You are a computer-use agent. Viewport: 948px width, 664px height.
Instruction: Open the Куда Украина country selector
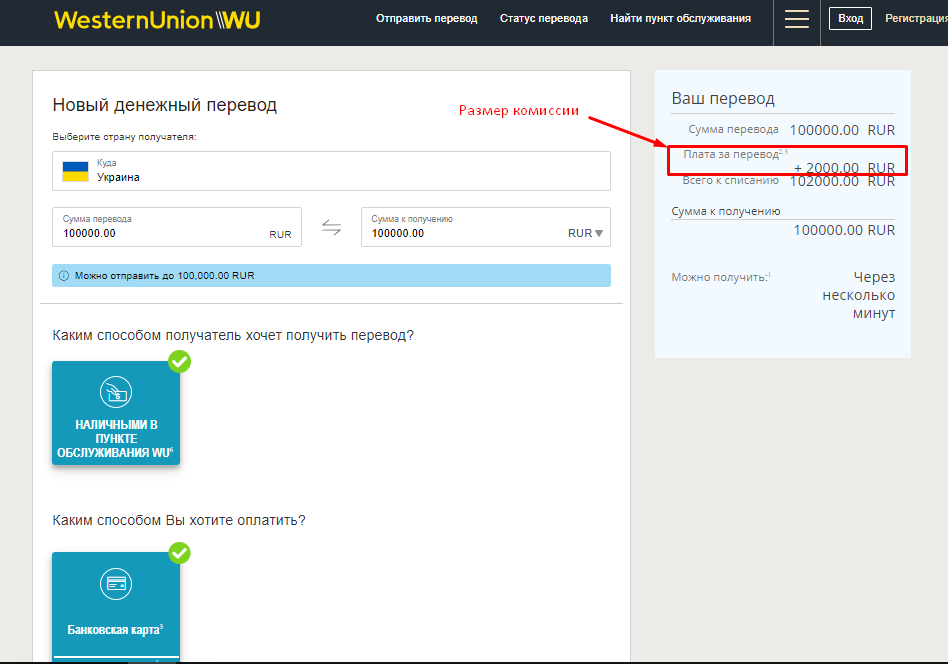click(331, 171)
